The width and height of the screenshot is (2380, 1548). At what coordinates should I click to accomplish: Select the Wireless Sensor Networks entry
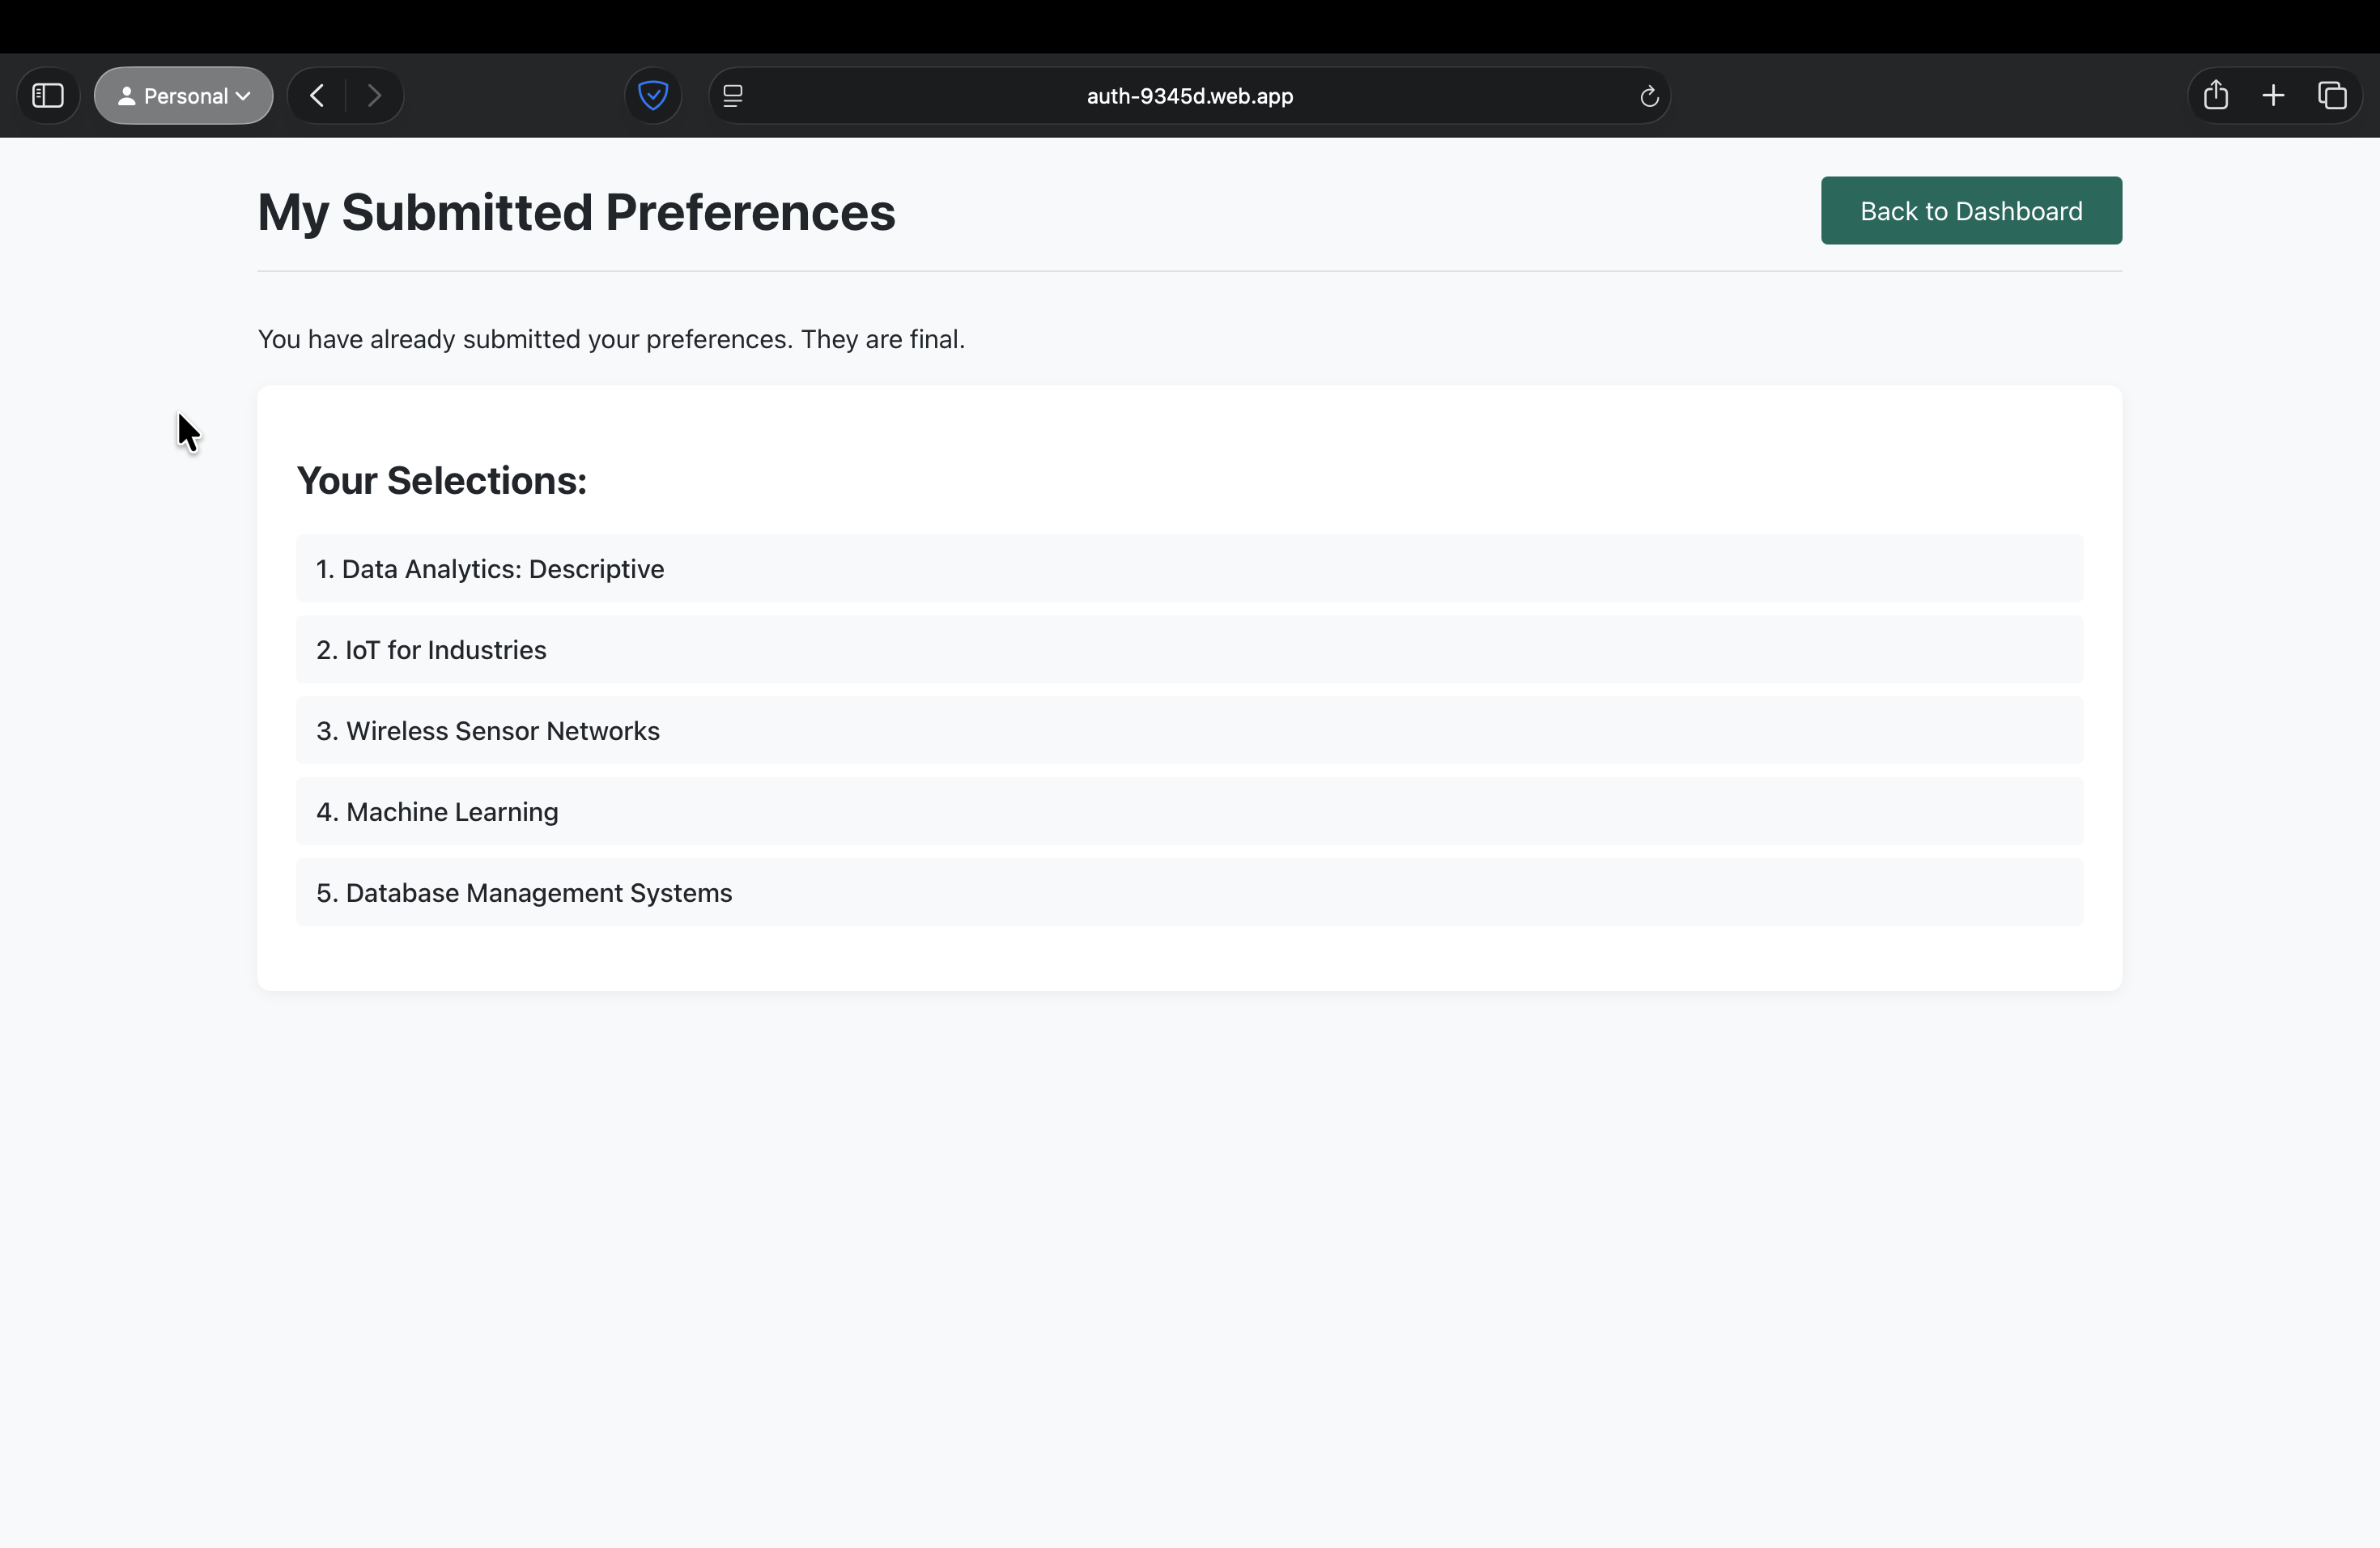(x=1189, y=730)
